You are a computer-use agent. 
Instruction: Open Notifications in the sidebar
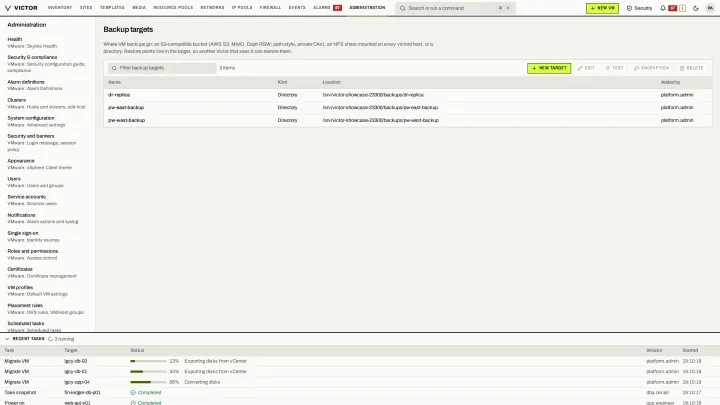point(47,218)
